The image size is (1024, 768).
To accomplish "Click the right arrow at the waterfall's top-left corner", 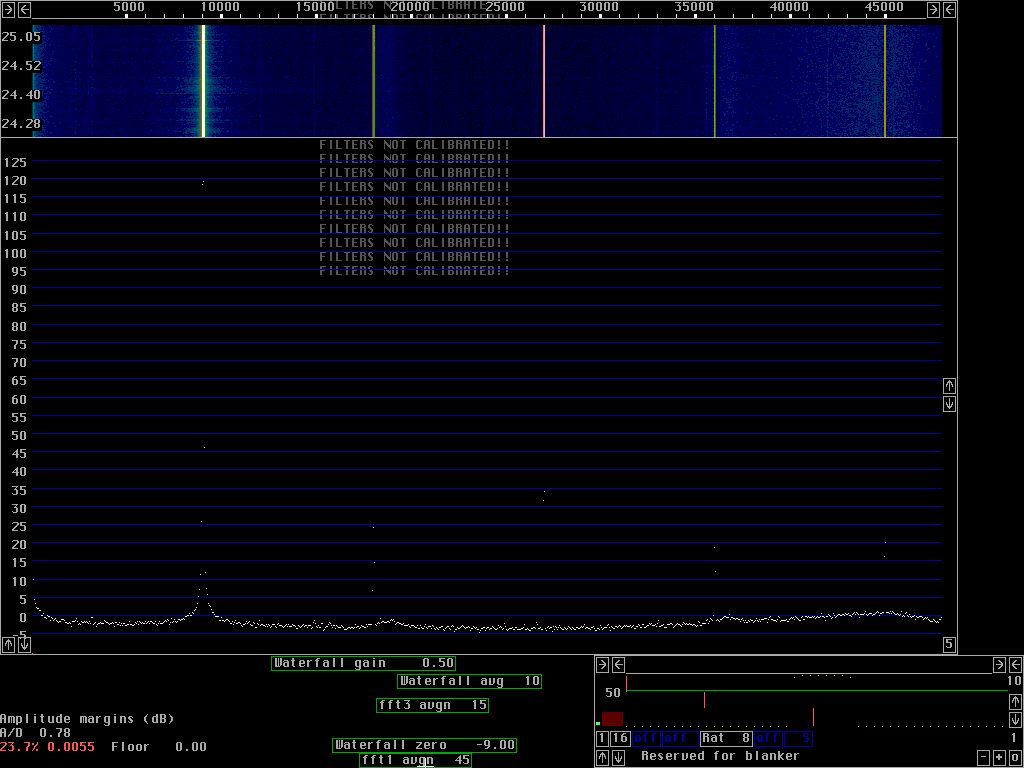I will (x=8, y=9).
